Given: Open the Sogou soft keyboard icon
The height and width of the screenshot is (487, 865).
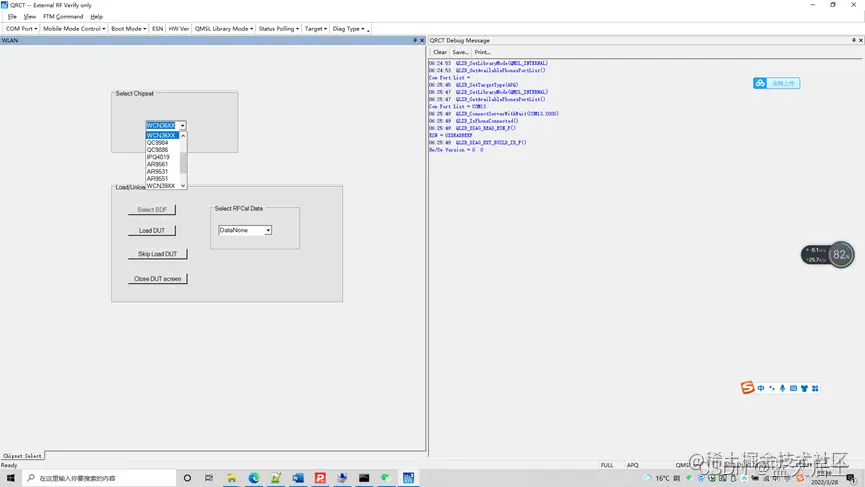Looking at the screenshot, I should [793, 388].
